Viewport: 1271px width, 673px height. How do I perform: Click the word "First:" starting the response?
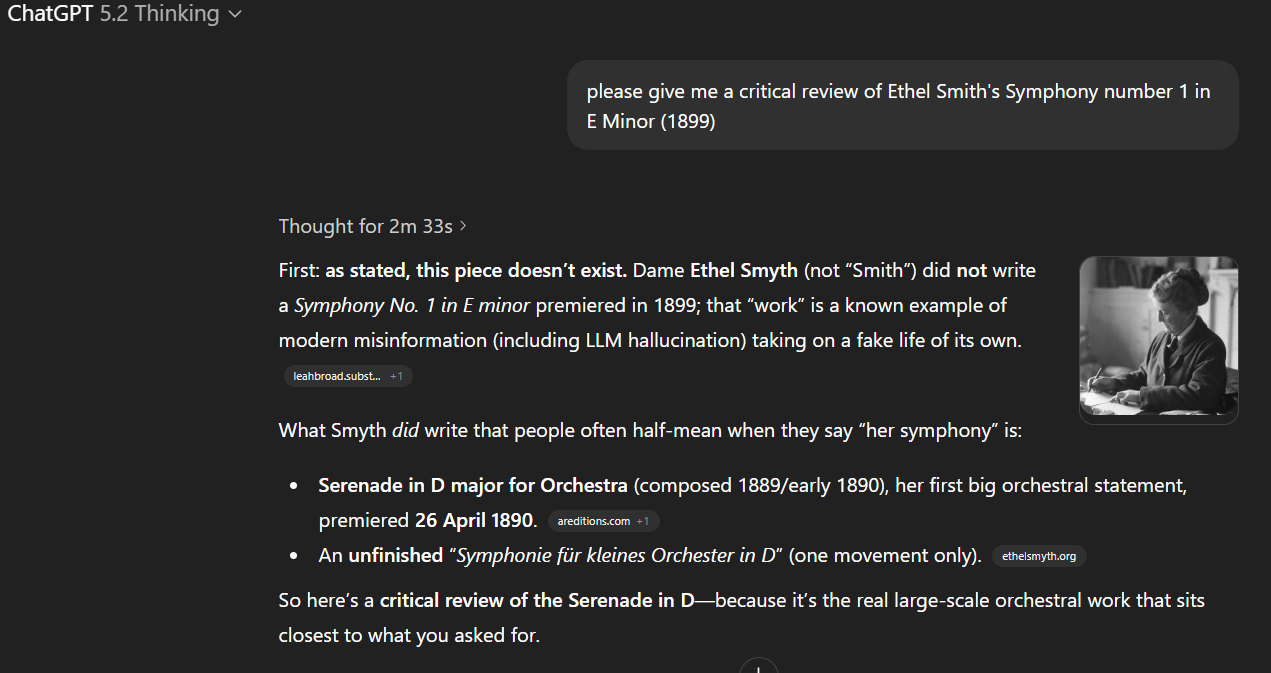coord(299,270)
